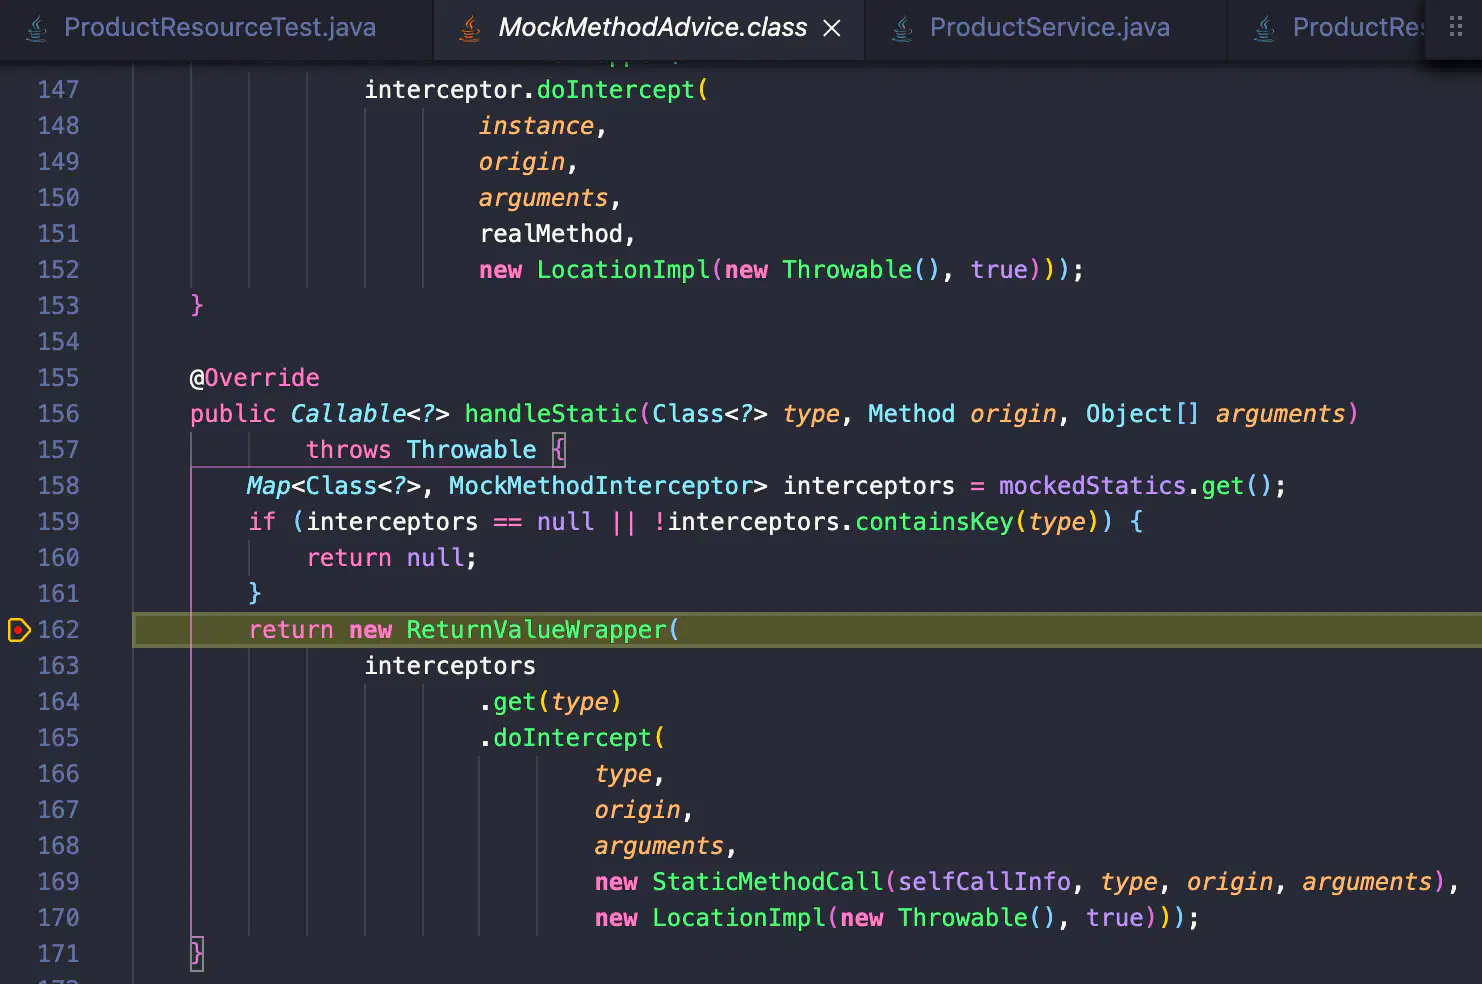Viewport: 1482px width, 984px height.
Task: Click containsKey call on line 159
Action: [x=934, y=522]
